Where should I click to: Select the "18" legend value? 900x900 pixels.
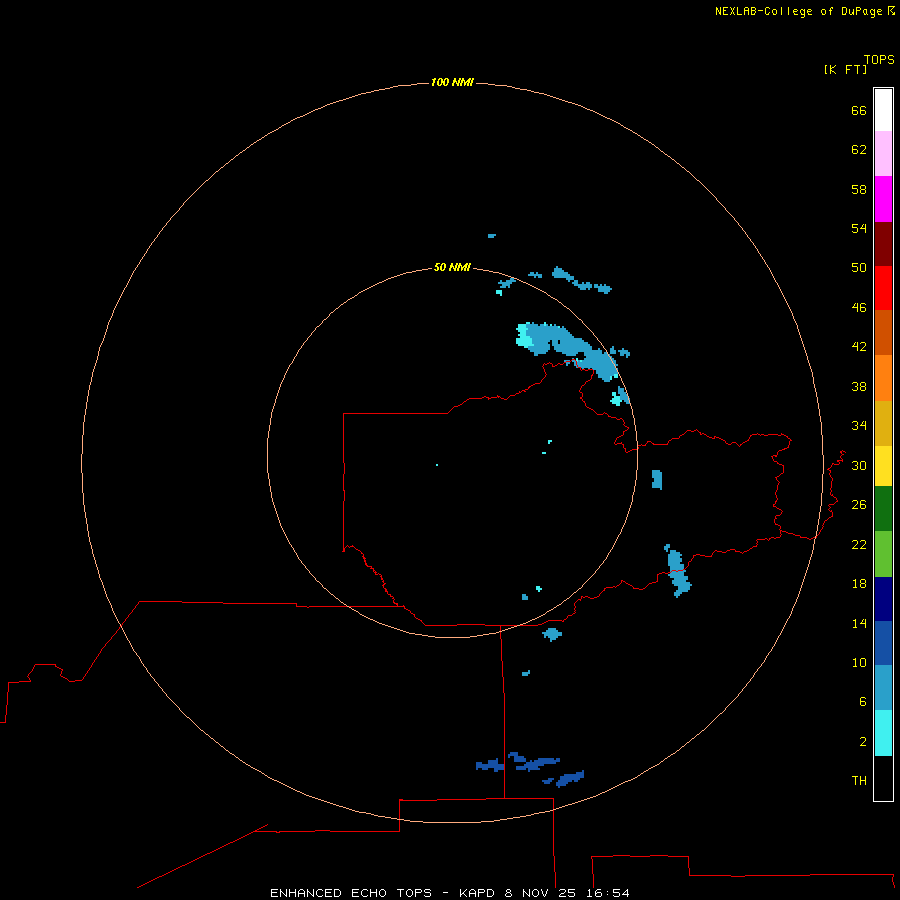[859, 584]
